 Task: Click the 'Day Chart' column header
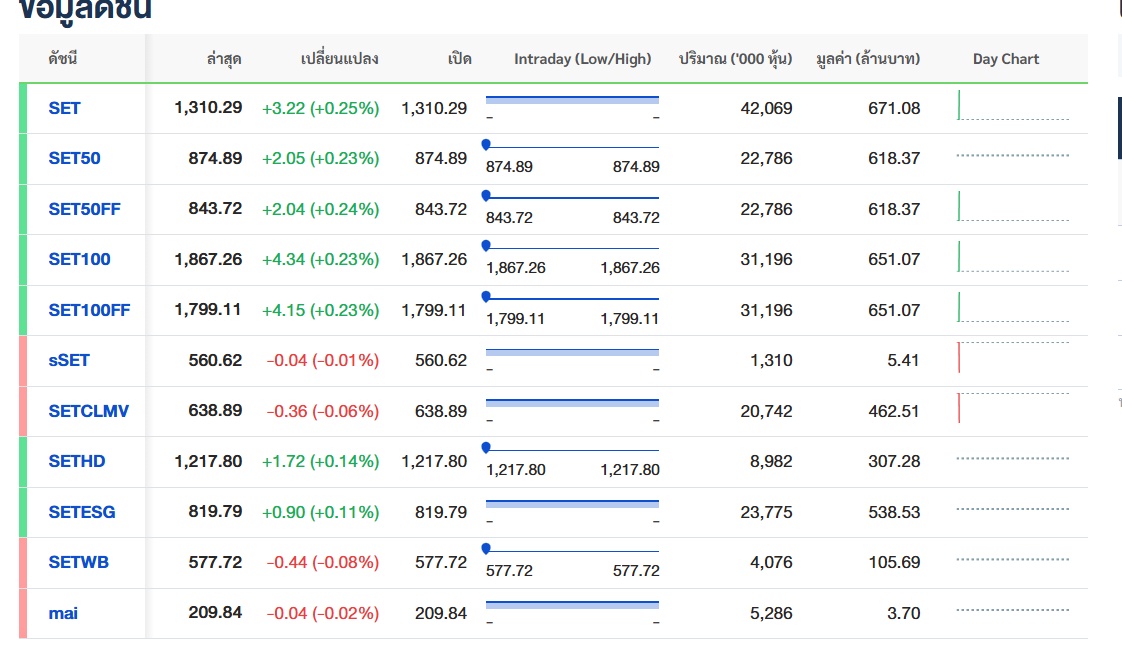point(1005,59)
